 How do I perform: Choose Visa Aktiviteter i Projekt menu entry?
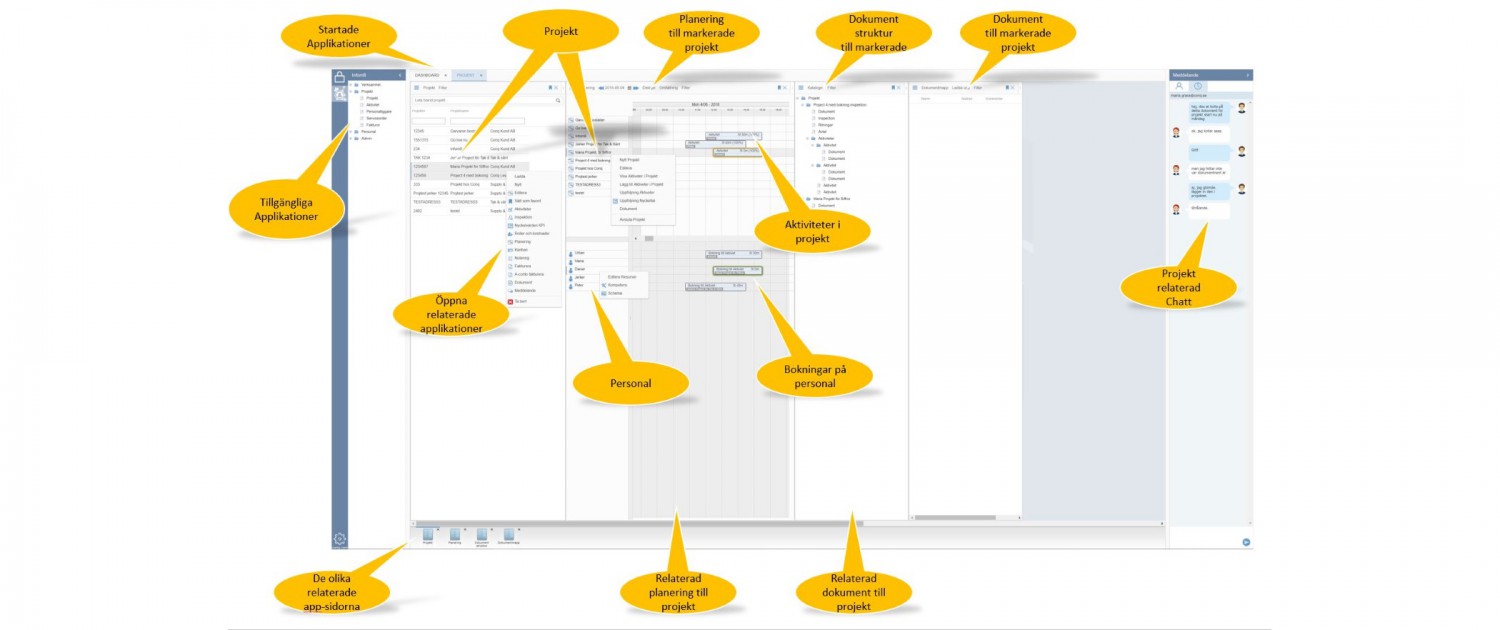pos(639,176)
